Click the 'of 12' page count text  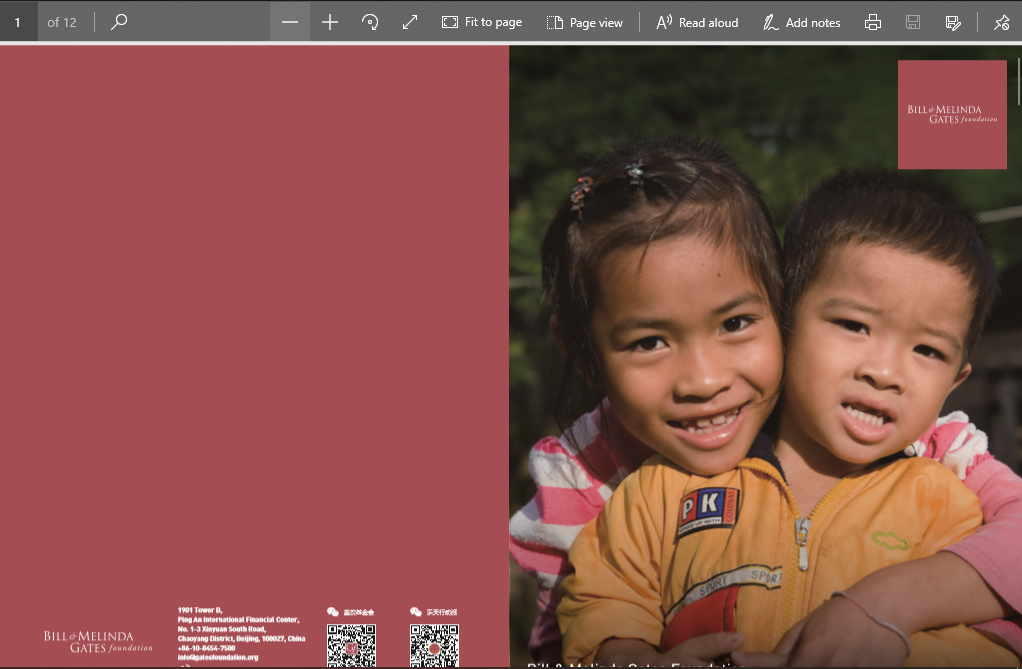click(62, 22)
